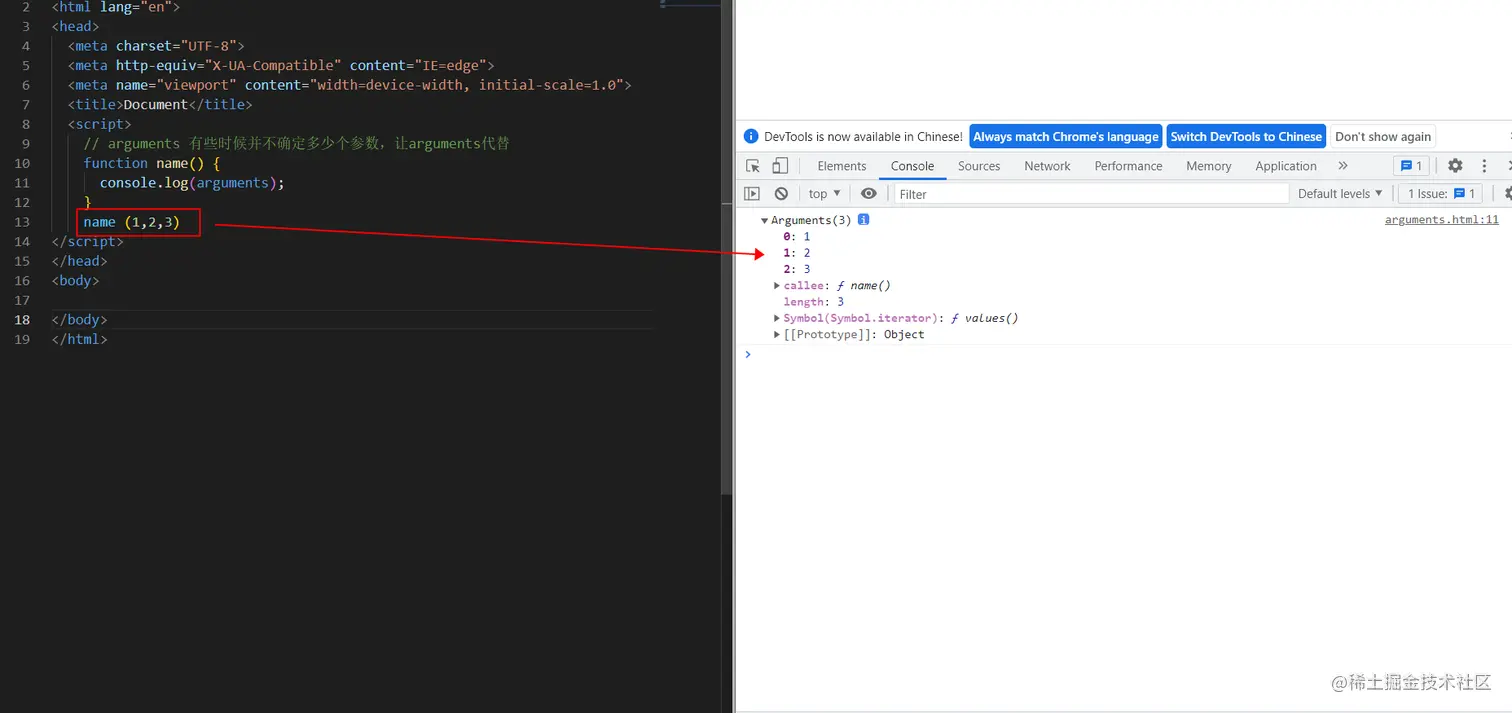Select the Console tab
Viewport: 1512px width, 713px height.
pos(912,166)
